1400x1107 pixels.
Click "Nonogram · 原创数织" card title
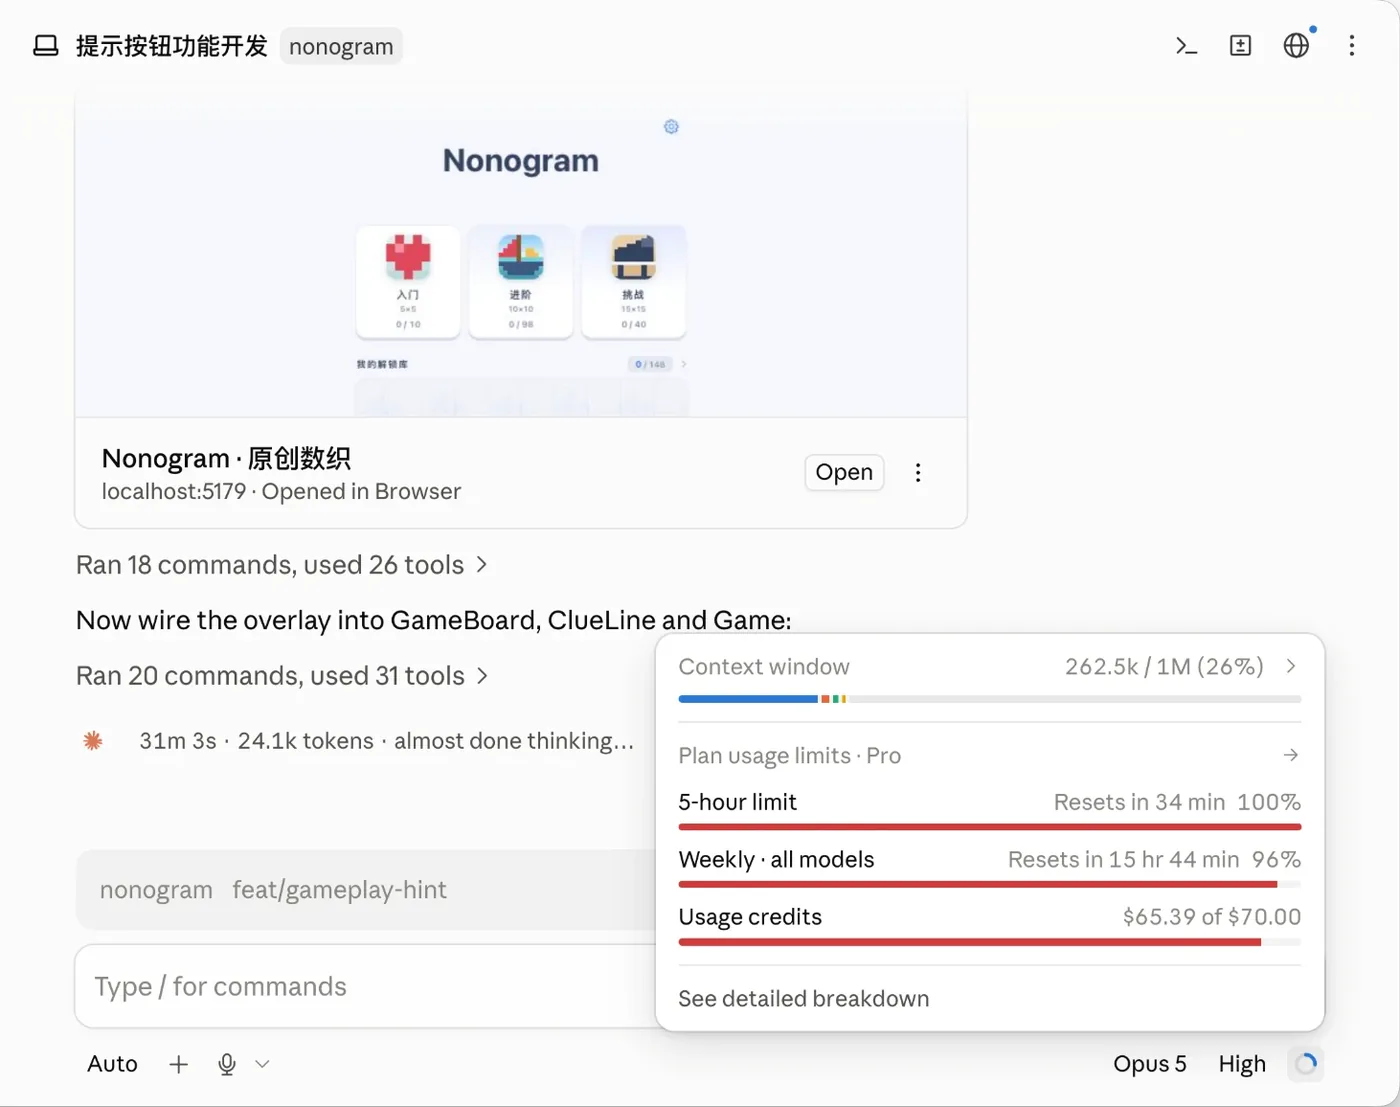click(226, 458)
